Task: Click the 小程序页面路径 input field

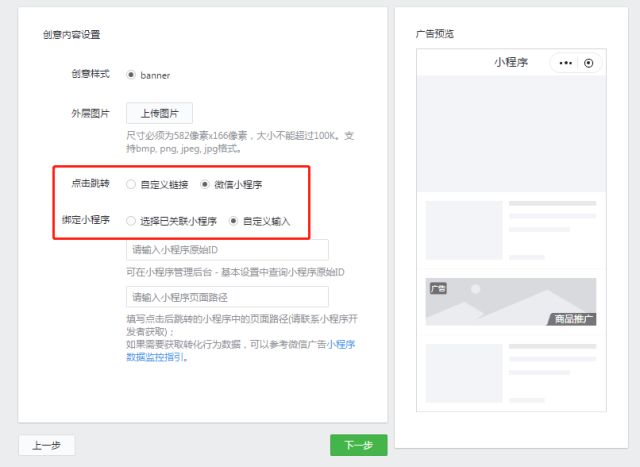Action: (227, 297)
